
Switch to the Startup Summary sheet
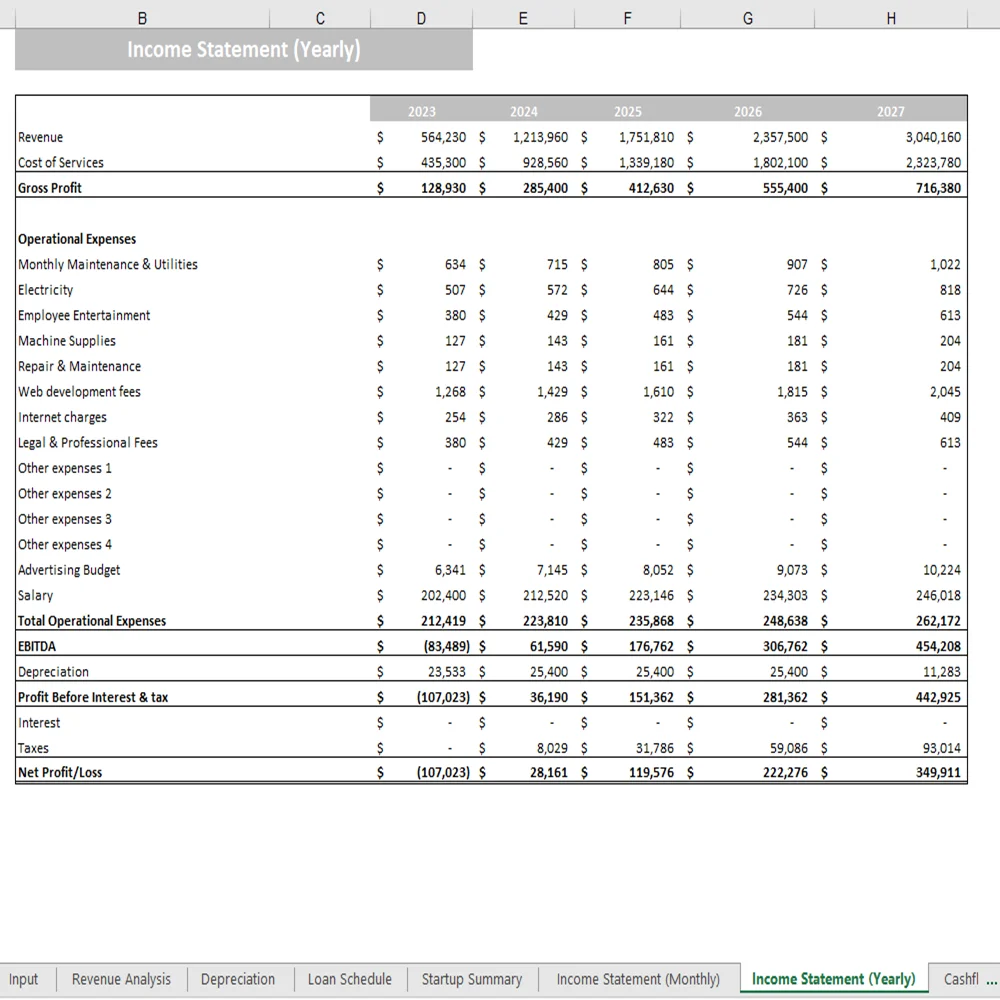(x=472, y=979)
